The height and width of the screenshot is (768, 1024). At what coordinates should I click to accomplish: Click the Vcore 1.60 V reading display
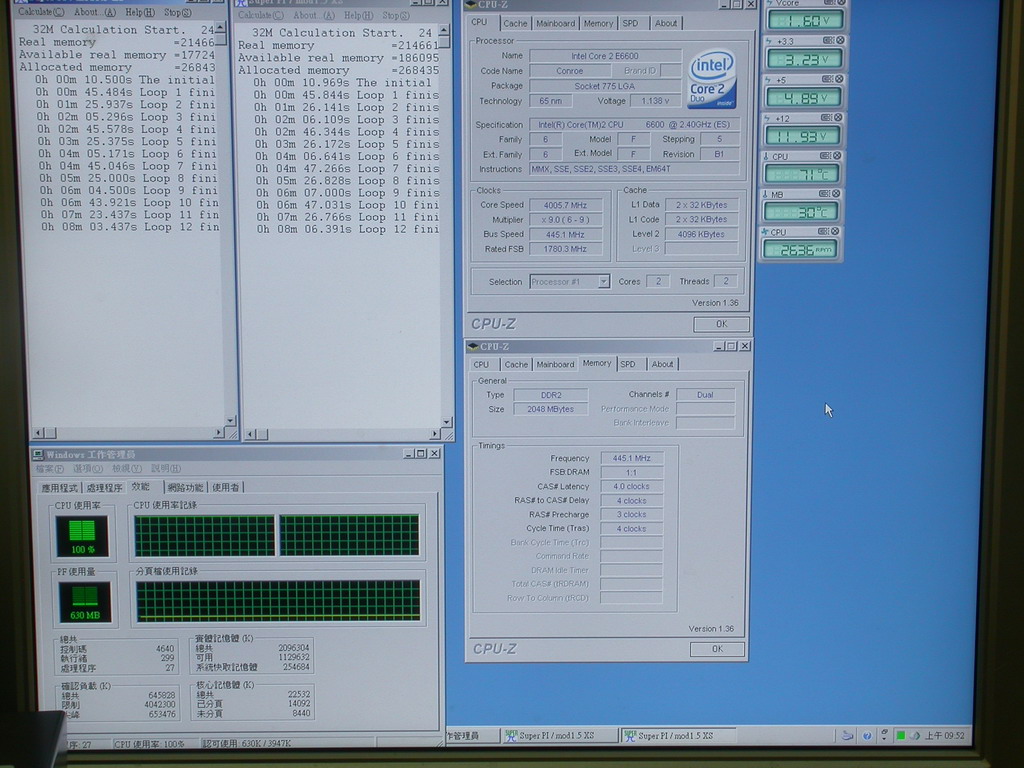(805, 20)
